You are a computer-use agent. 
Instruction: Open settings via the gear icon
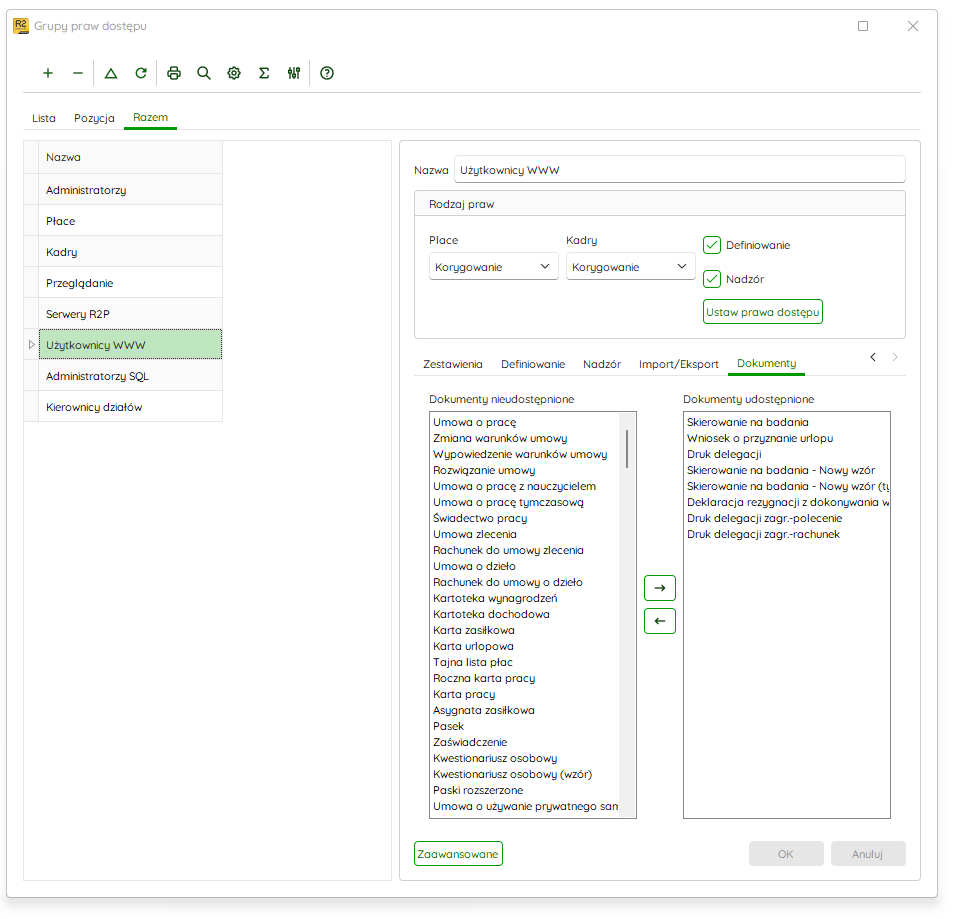click(x=234, y=74)
